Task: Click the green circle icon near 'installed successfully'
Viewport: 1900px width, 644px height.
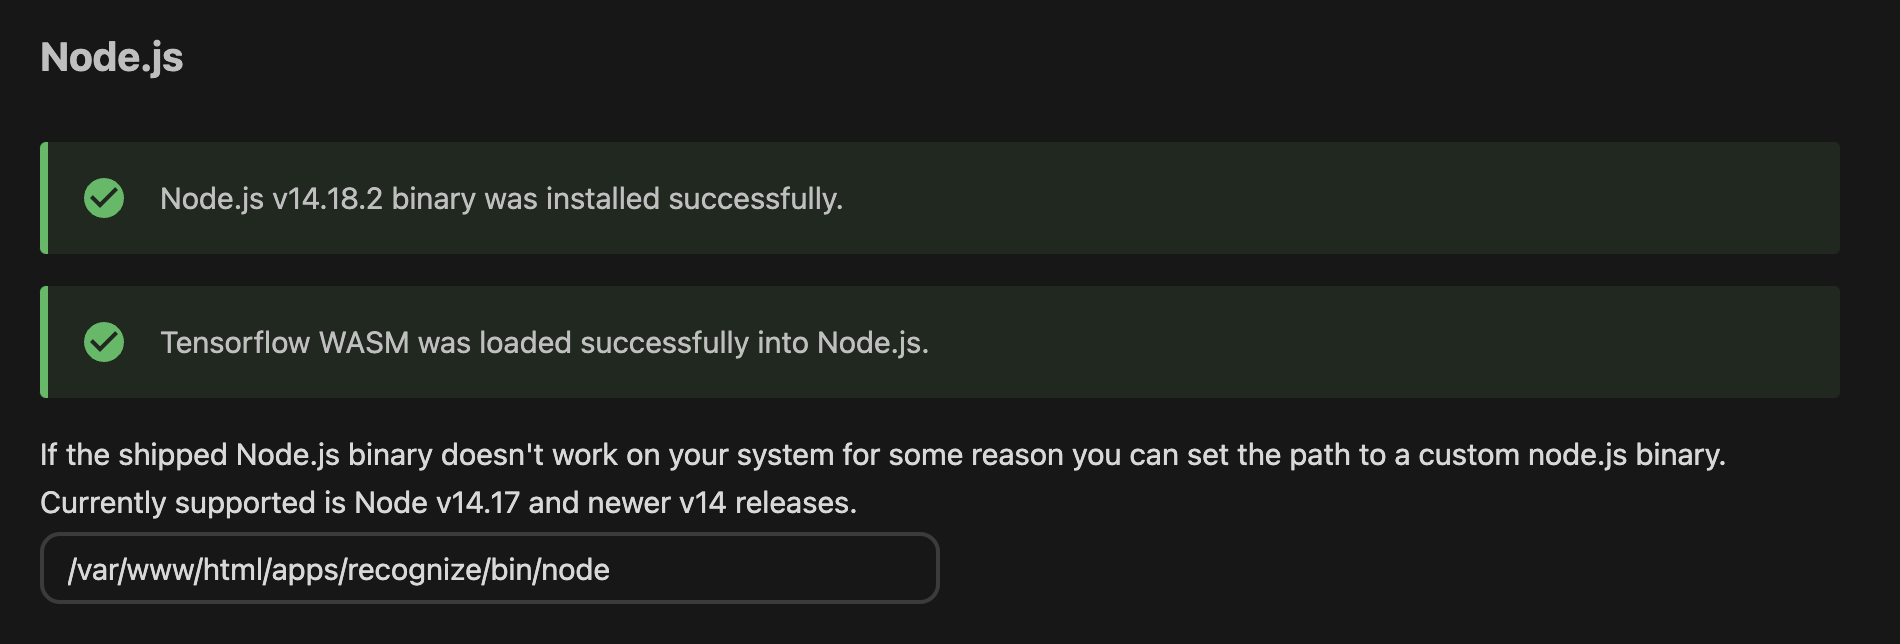Action: pyautogui.click(x=104, y=198)
